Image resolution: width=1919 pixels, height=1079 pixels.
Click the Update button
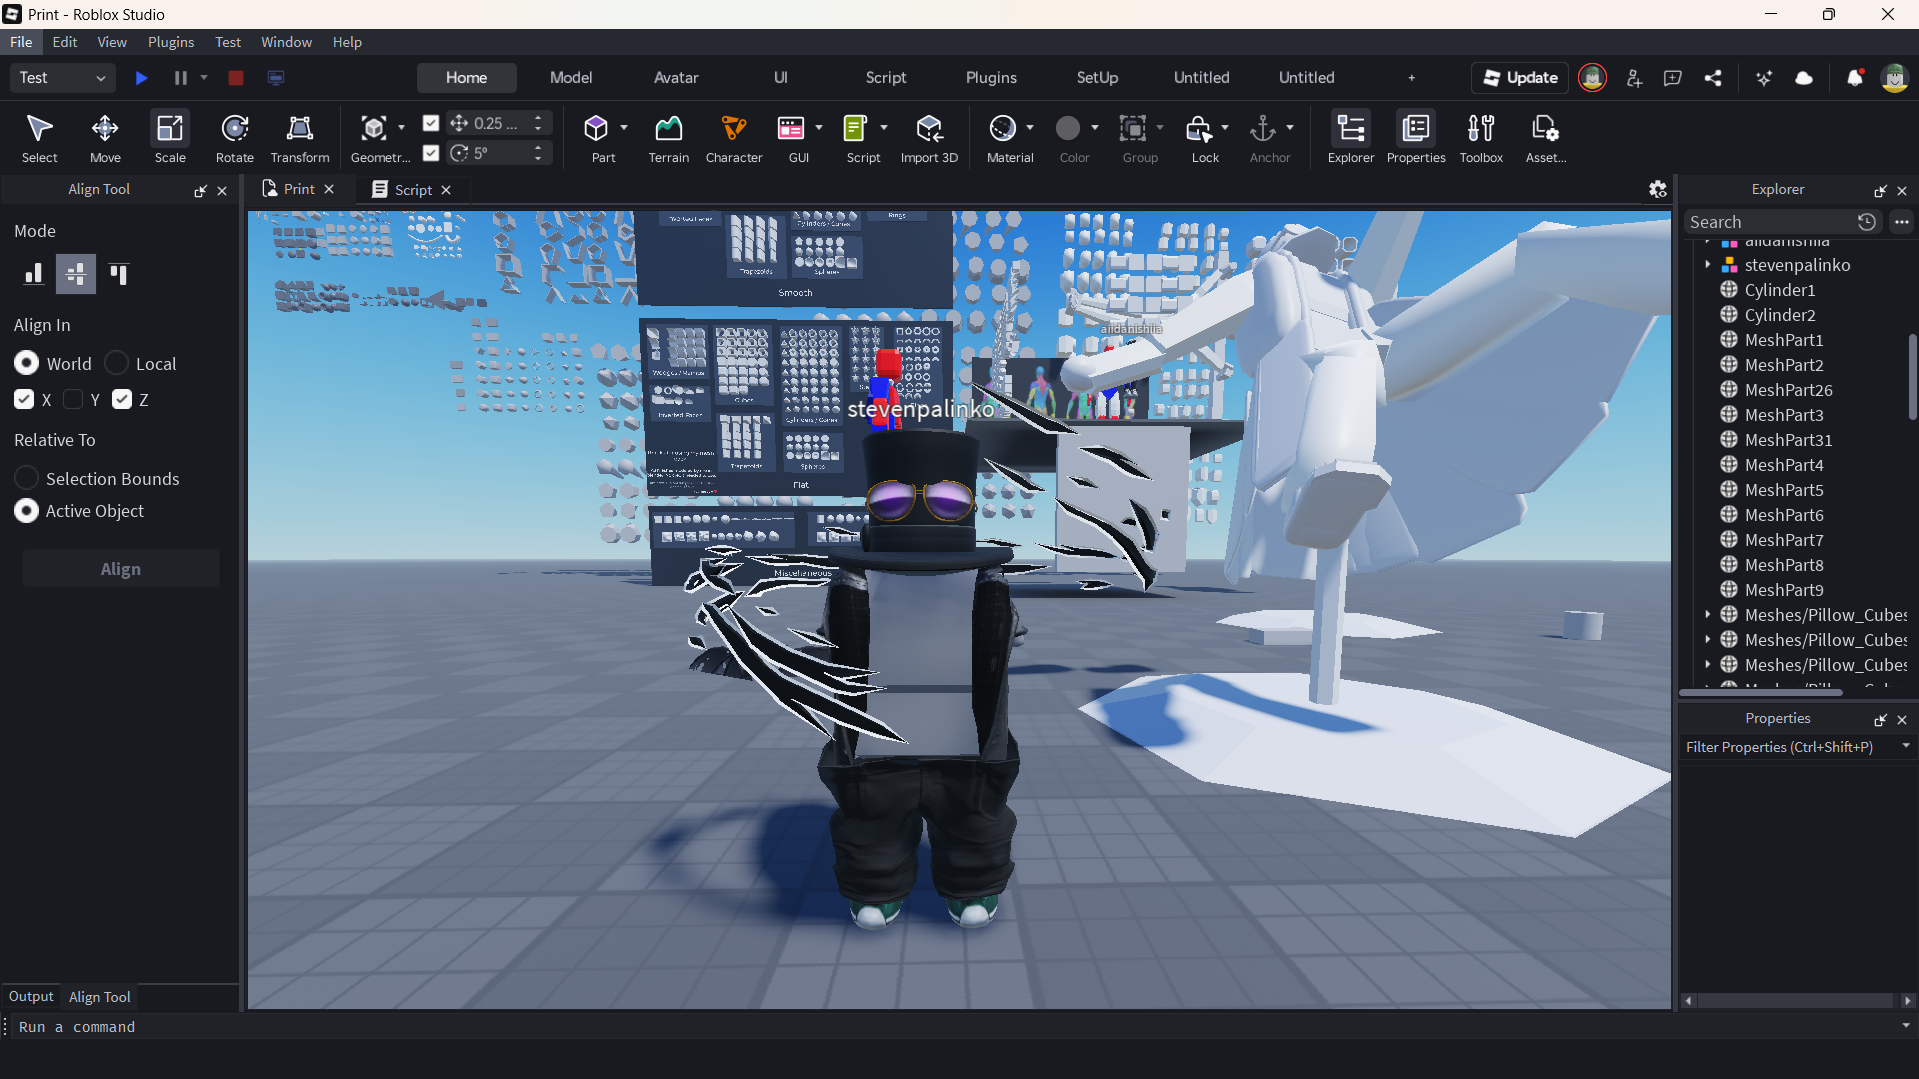1520,78
